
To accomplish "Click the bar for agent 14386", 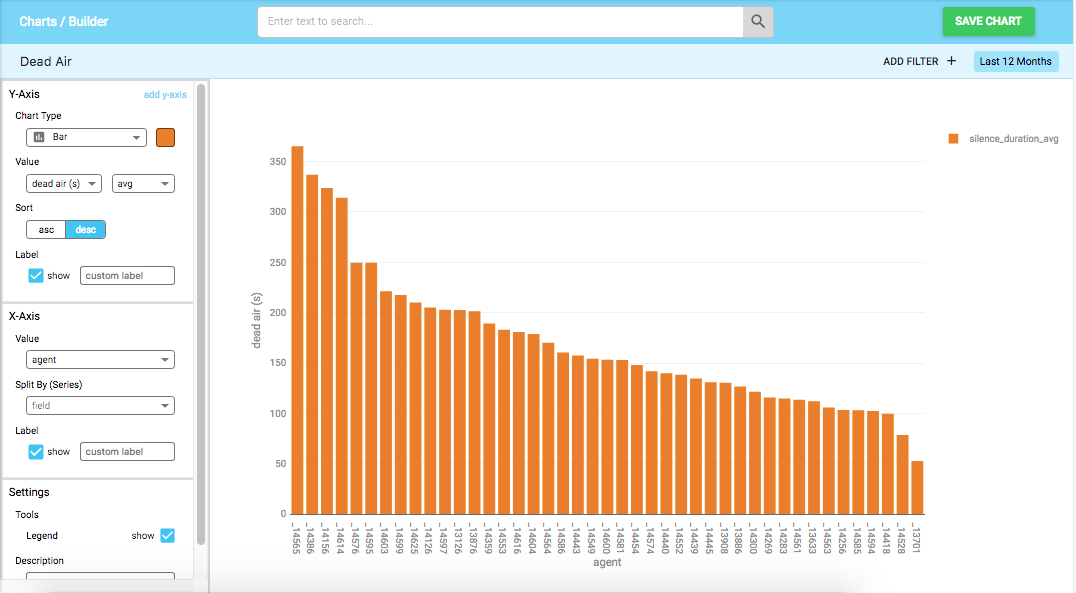I will (x=312, y=345).
